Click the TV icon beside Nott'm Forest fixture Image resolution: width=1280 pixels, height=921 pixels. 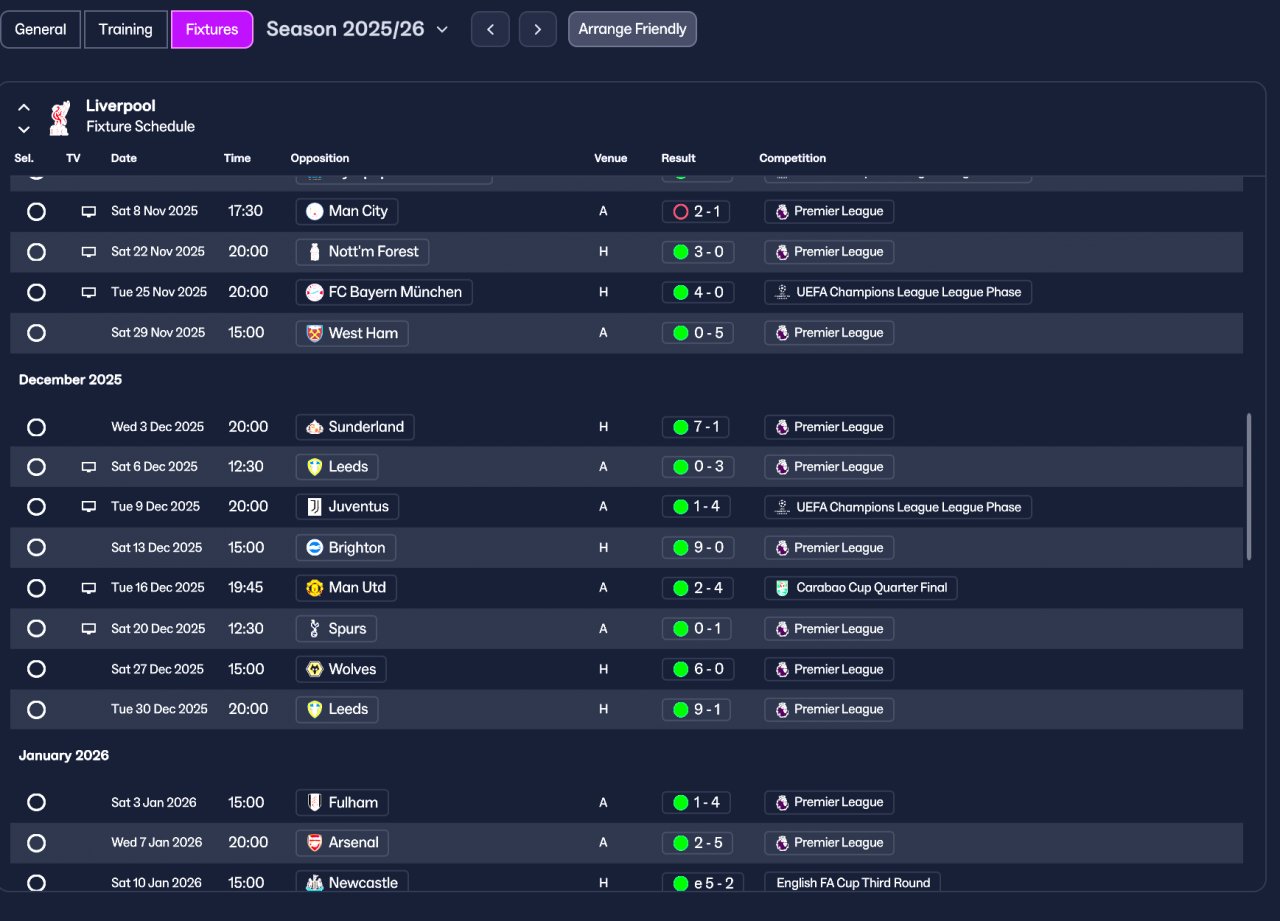click(x=89, y=252)
